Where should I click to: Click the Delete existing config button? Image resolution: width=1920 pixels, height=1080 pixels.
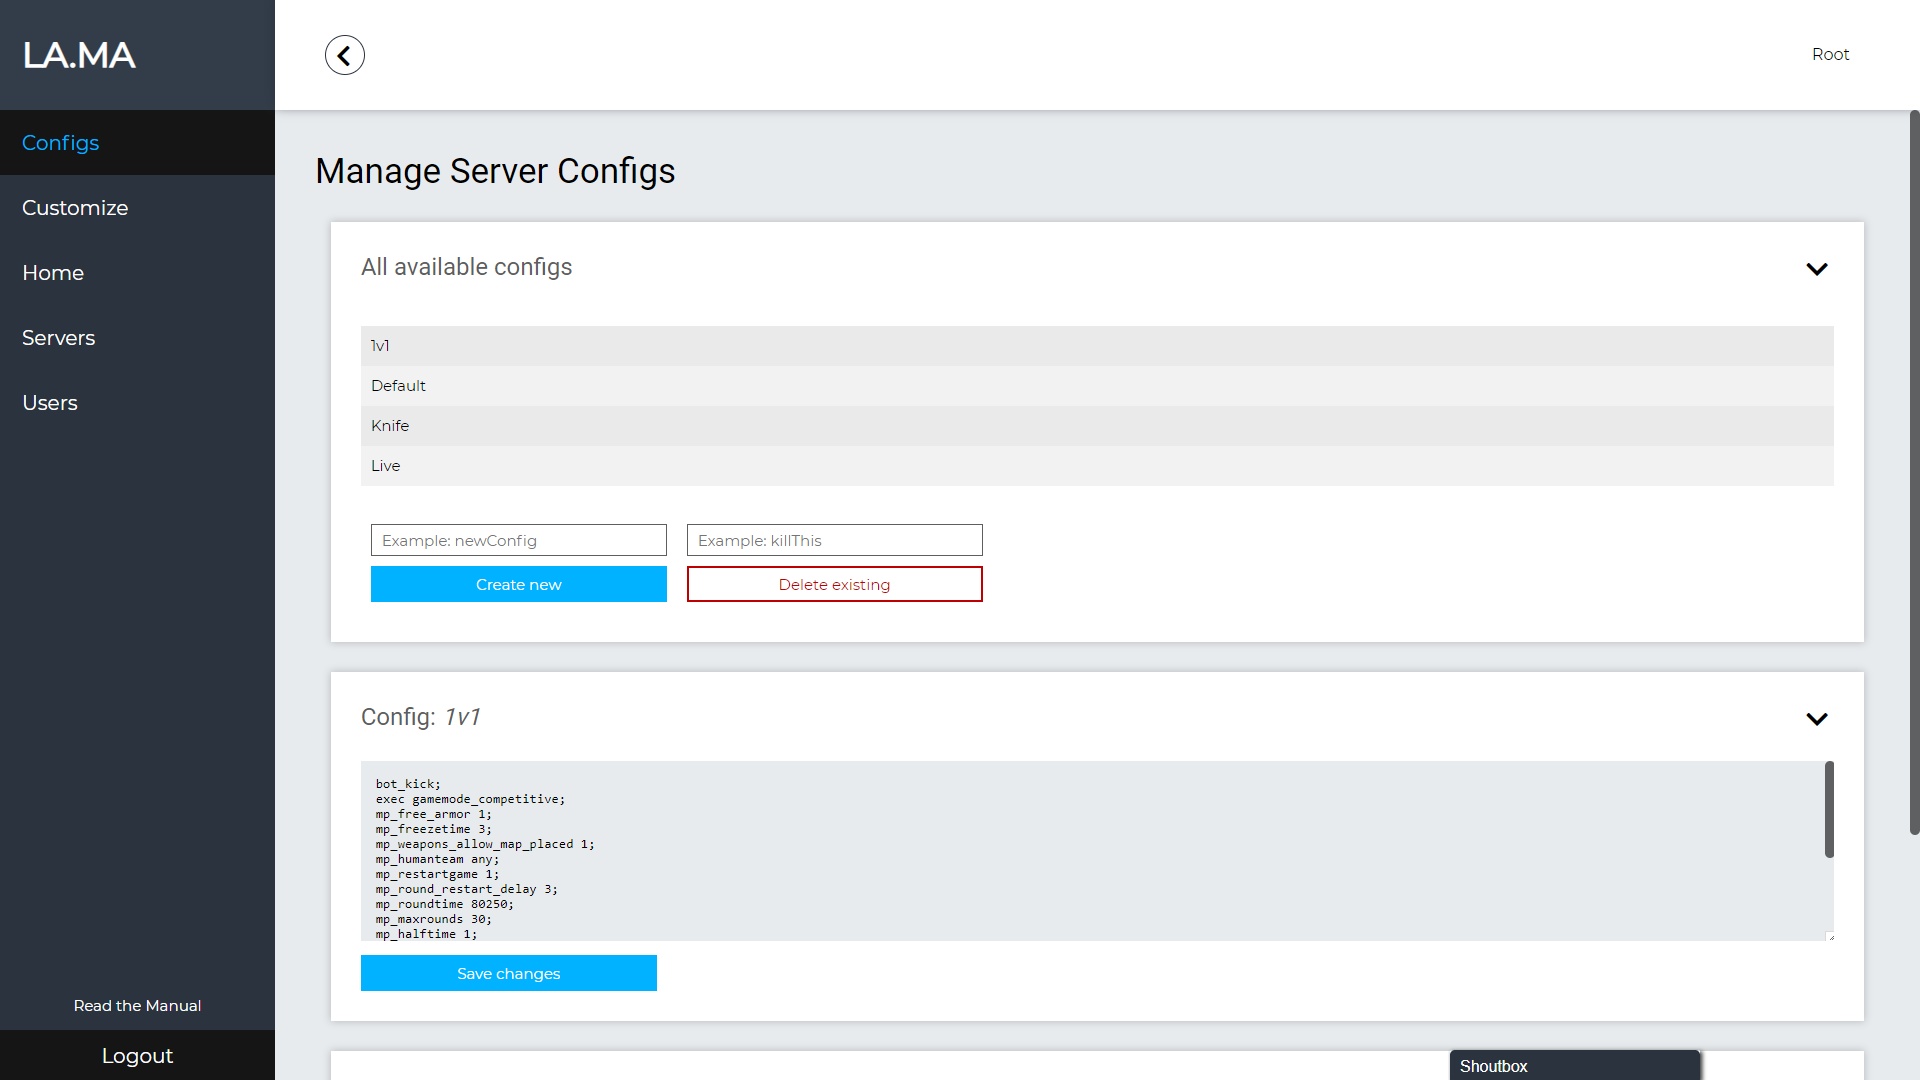[x=833, y=584]
